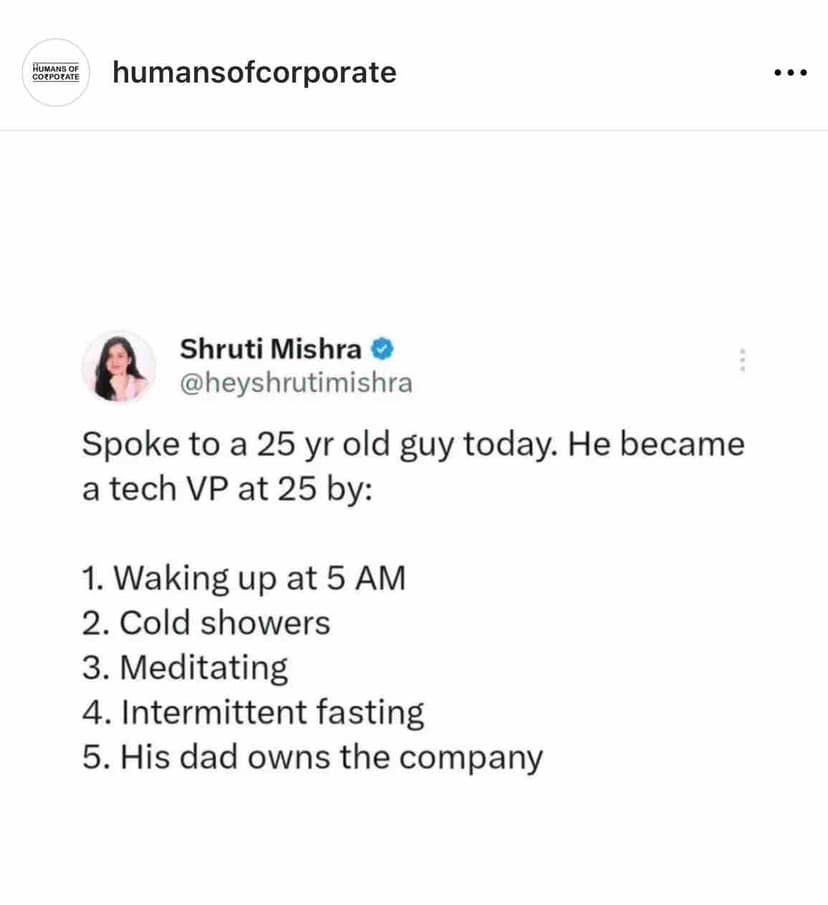
Task: Click the vertical ellipsis beside the tweet
Action: (743, 362)
